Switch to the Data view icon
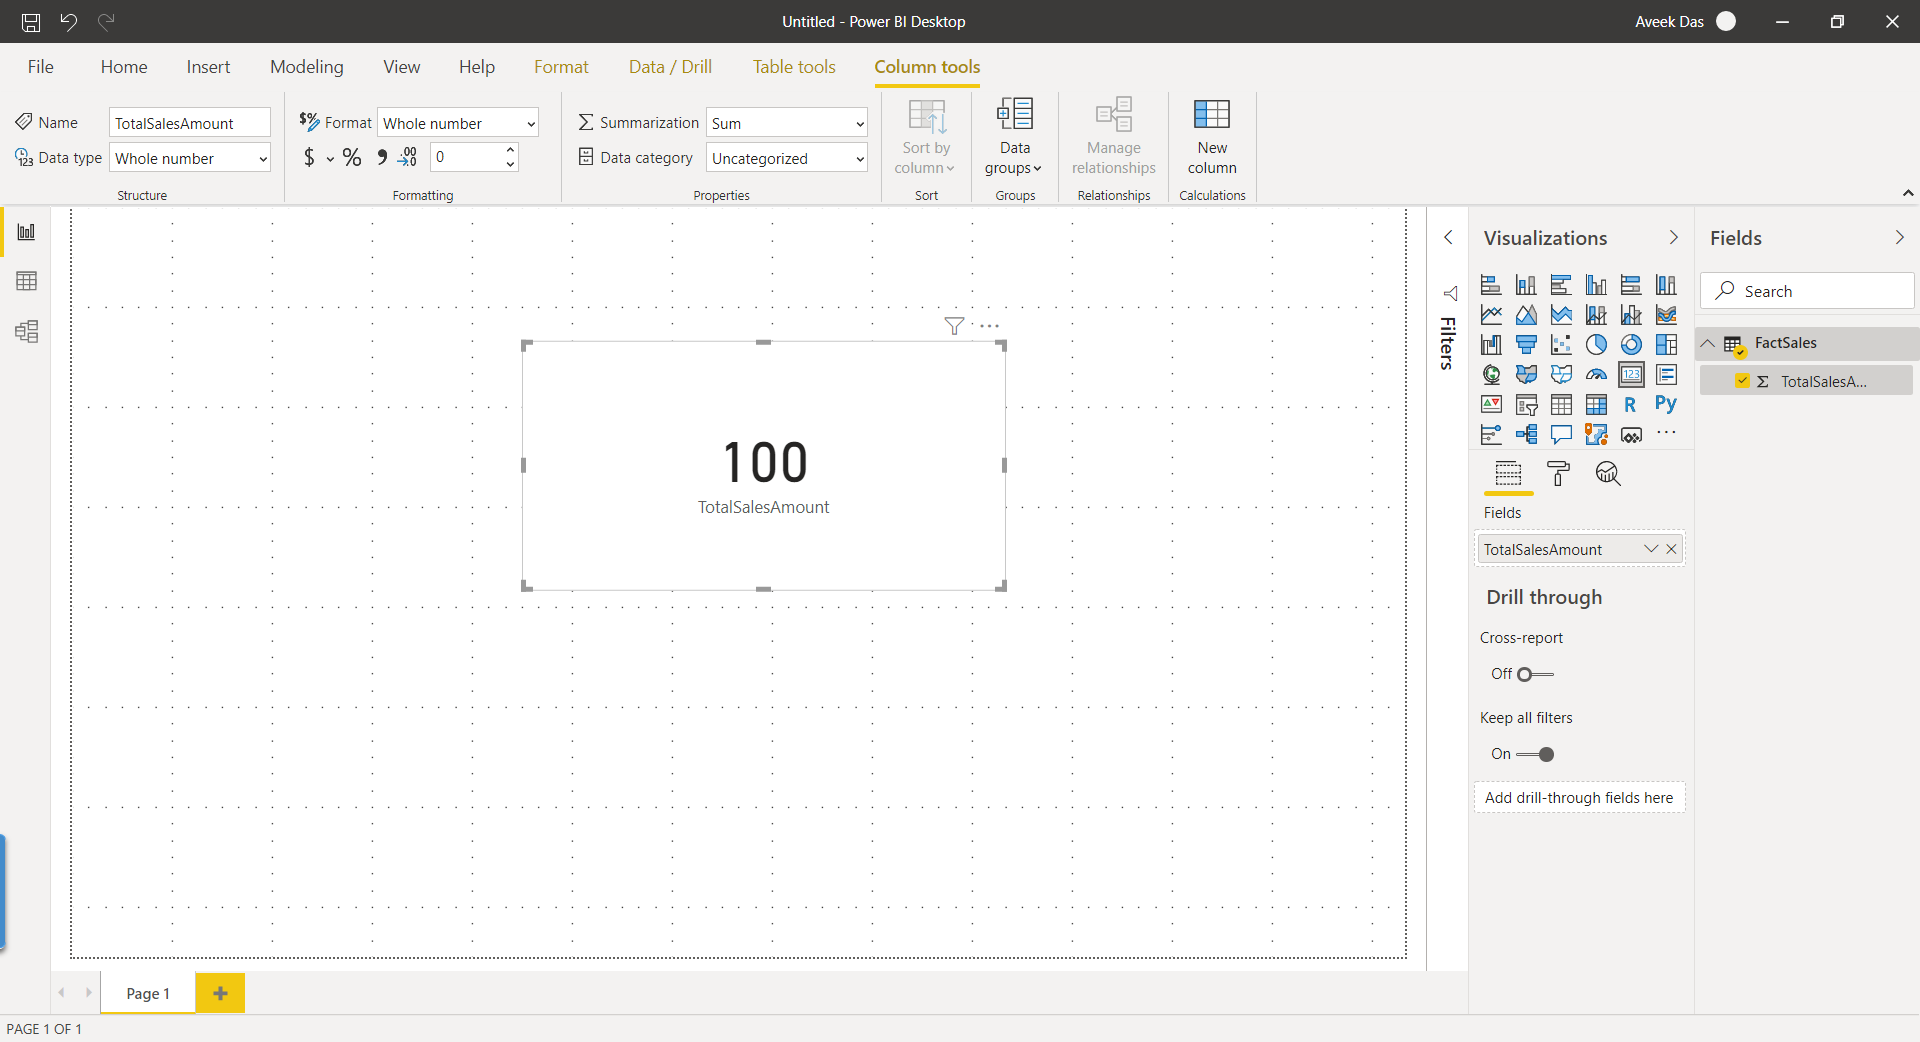The height and width of the screenshot is (1042, 1920). pyautogui.click(x=27, y=281)
